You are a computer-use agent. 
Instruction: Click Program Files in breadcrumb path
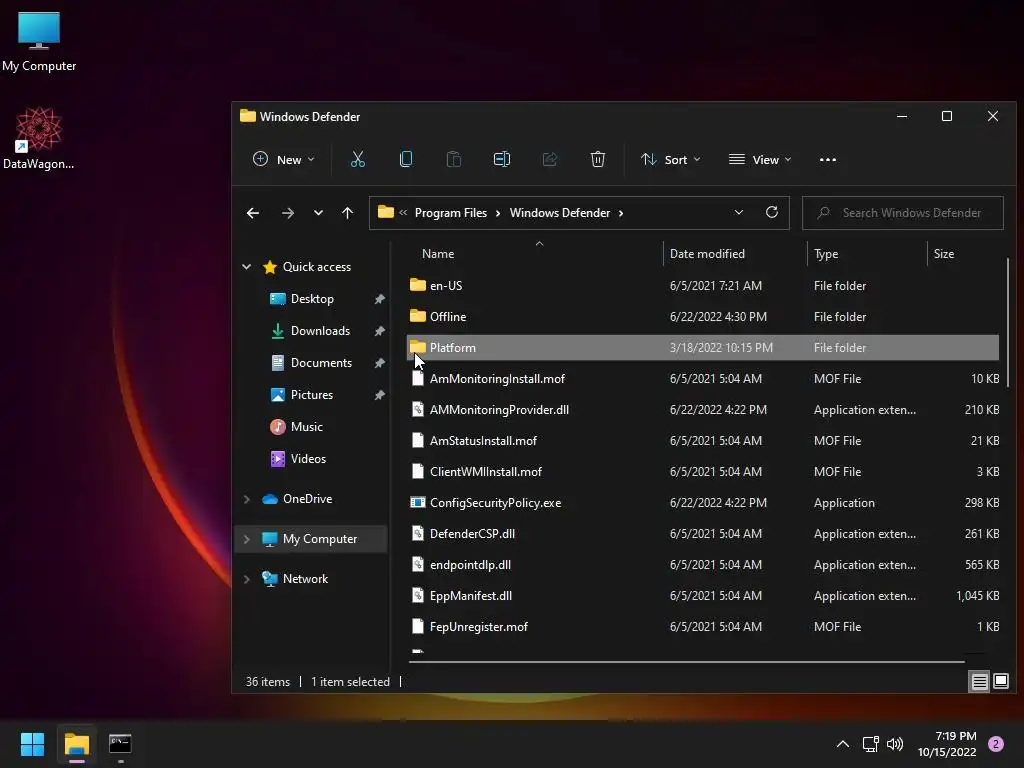click(x=451, y=213)
